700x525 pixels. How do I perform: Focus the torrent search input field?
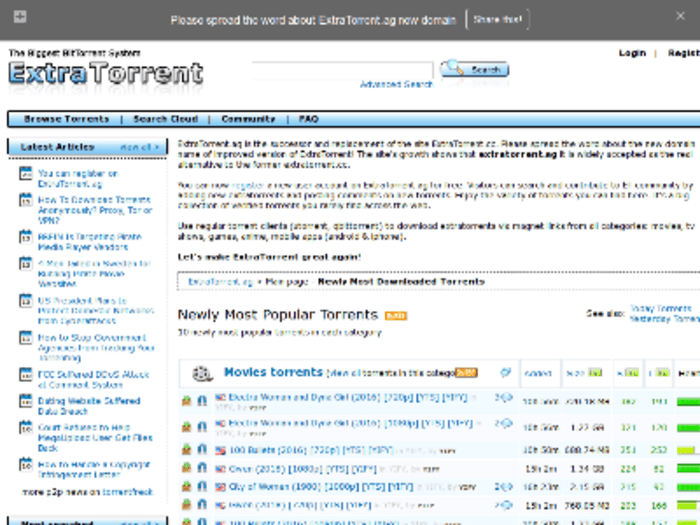(x=342, y=70)
